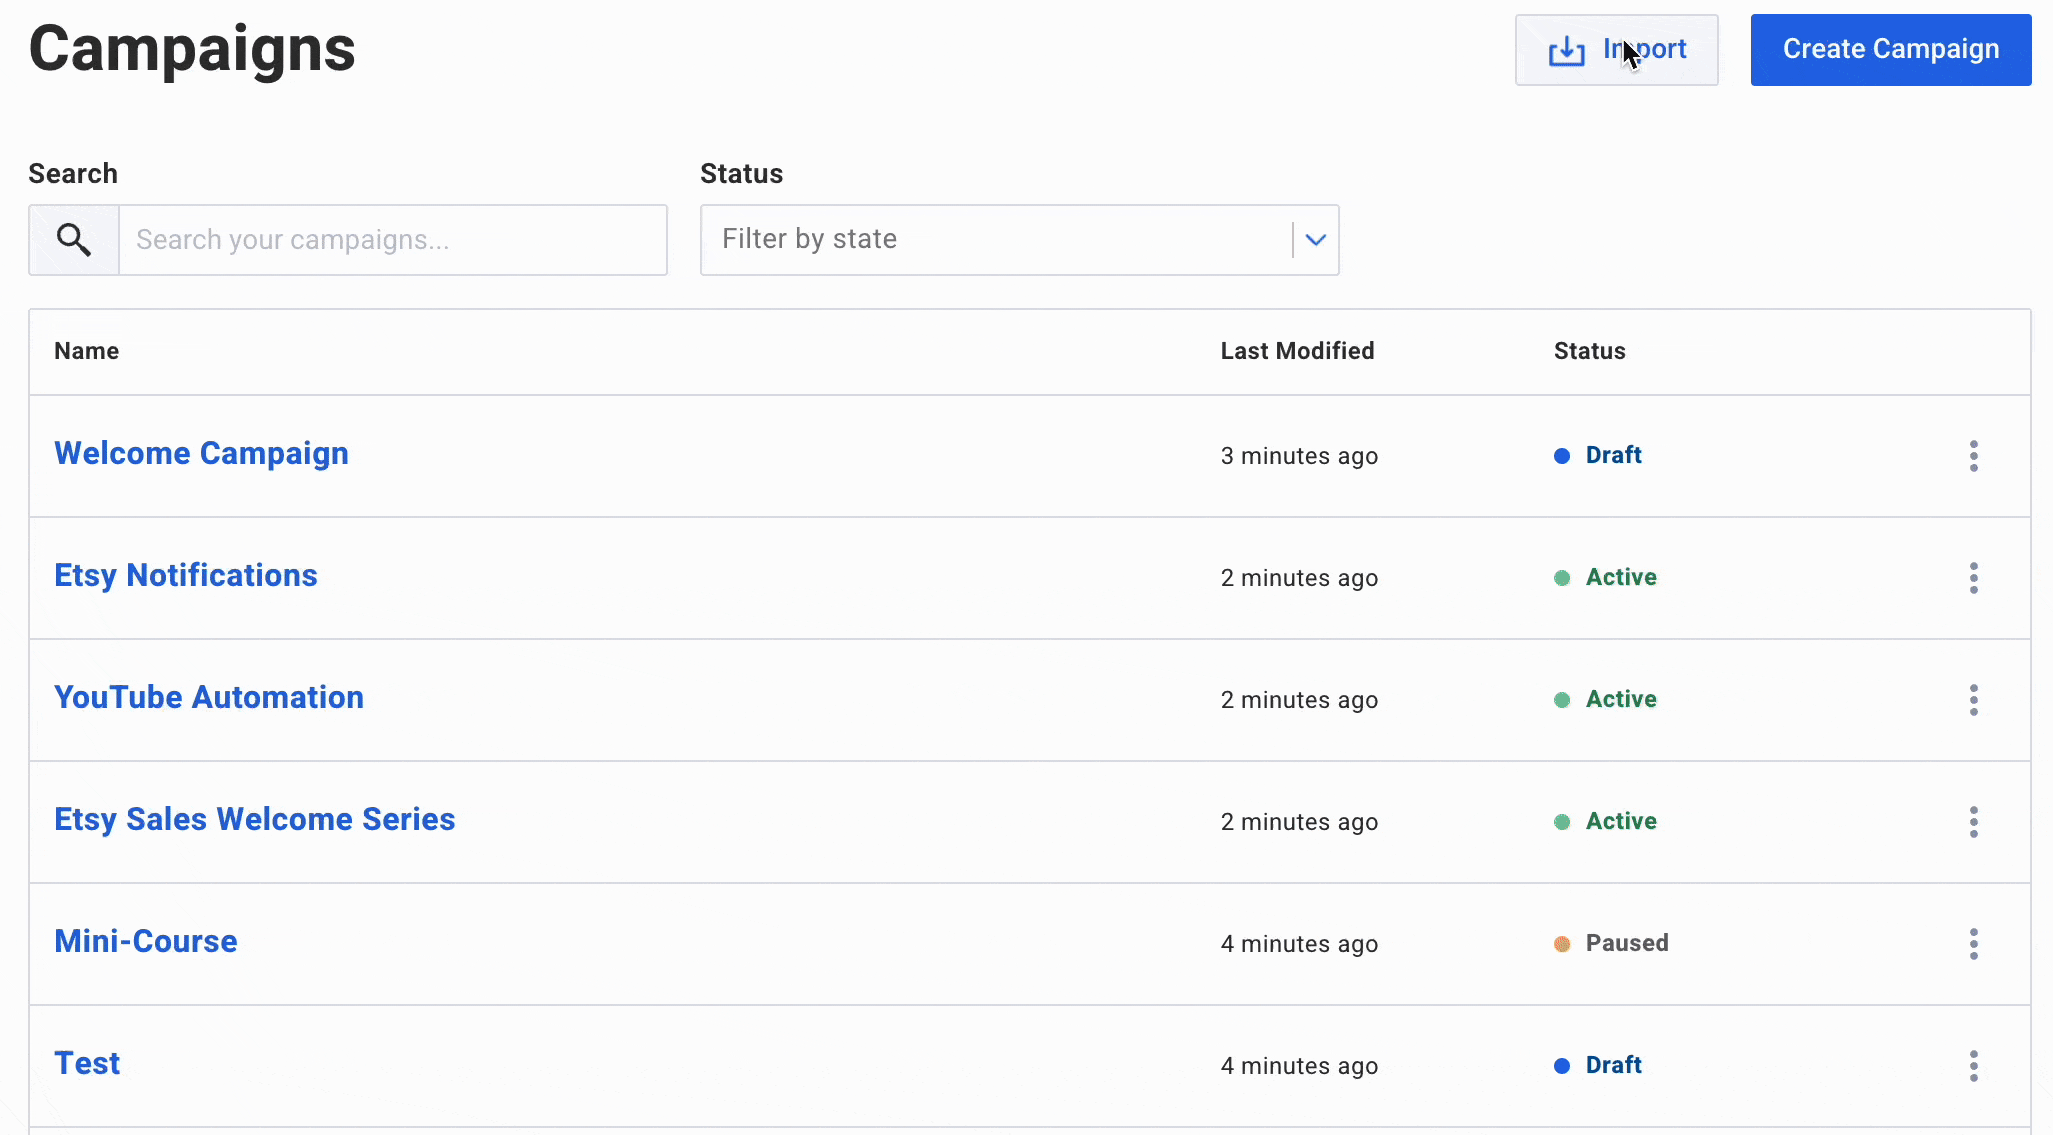Click into the Search campaigns input field
This screenshot has width=2053, height=1135.
pyautogui.click(x=391, y=239)
